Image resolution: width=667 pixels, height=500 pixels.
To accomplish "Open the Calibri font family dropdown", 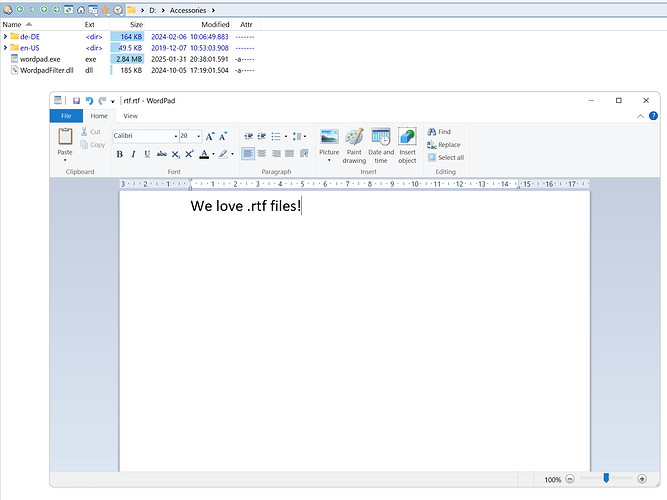I will pos(176,136).
